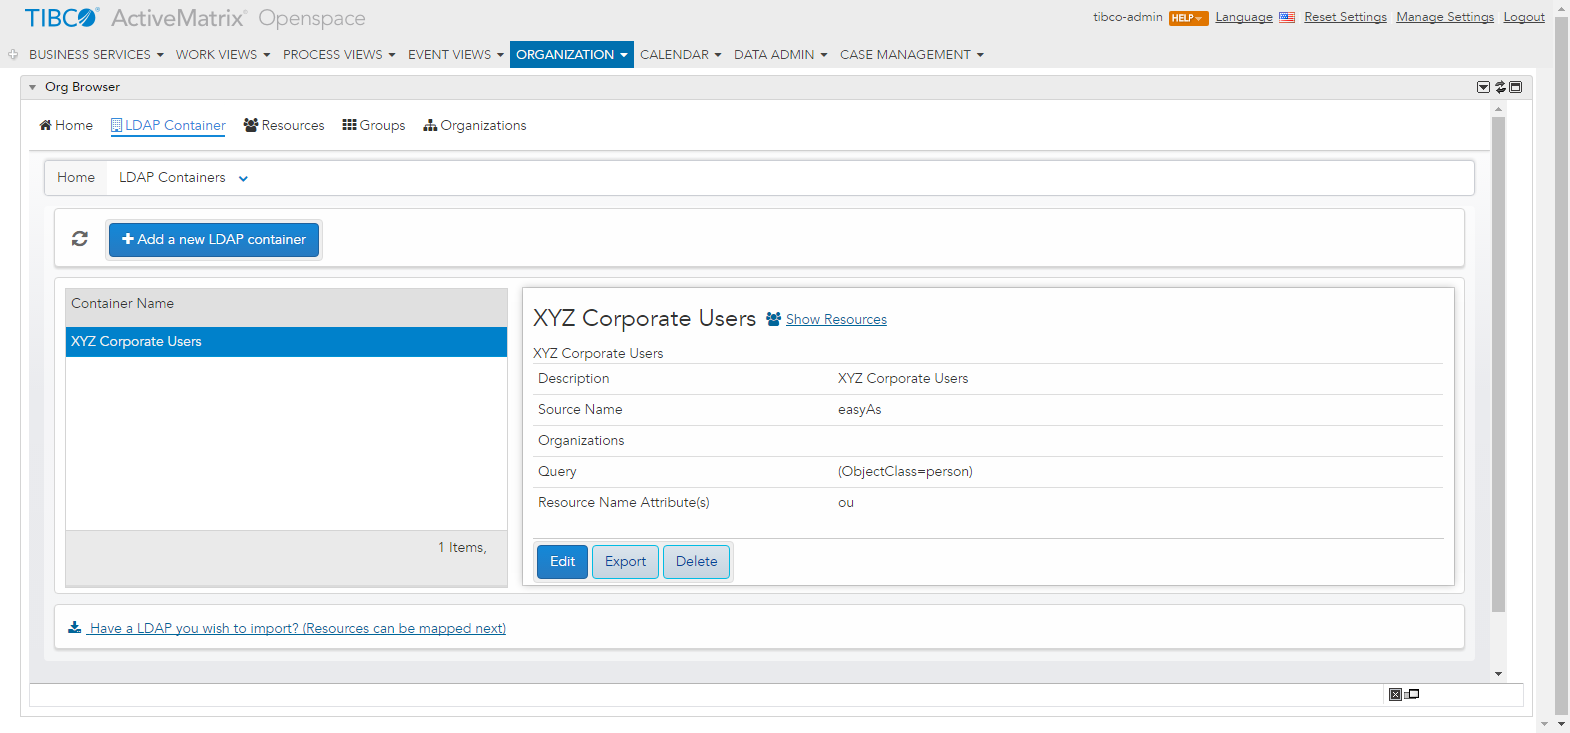This screenshot has height=733, width=1570.
Task: Open the Show Resources link
Action: pos(836,319)
